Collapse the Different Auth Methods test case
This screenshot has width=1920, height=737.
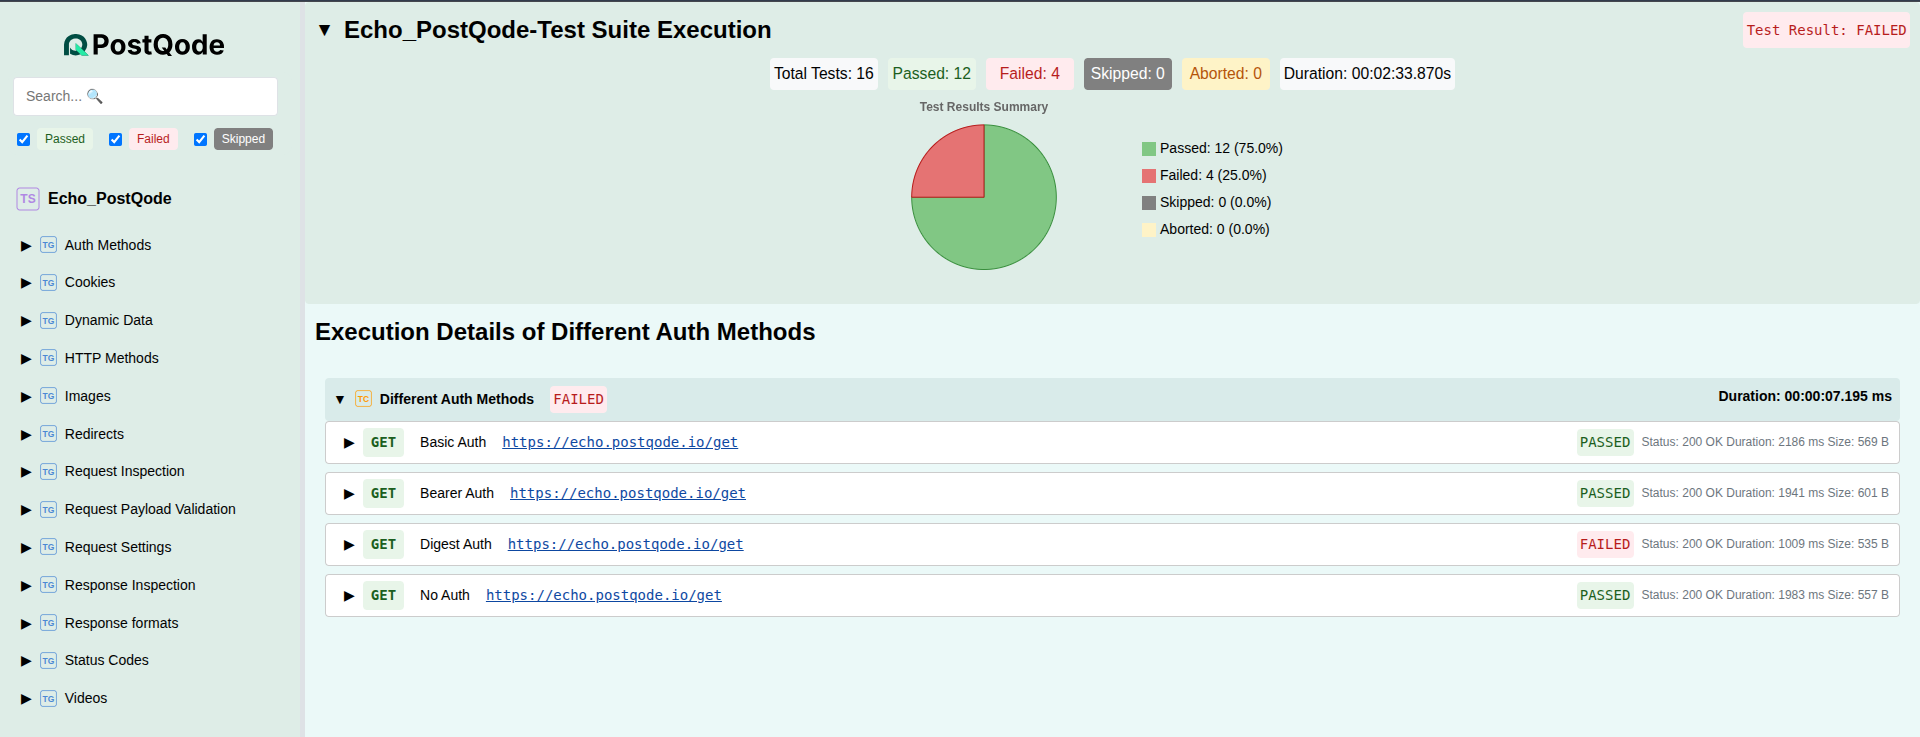[340, 400]
